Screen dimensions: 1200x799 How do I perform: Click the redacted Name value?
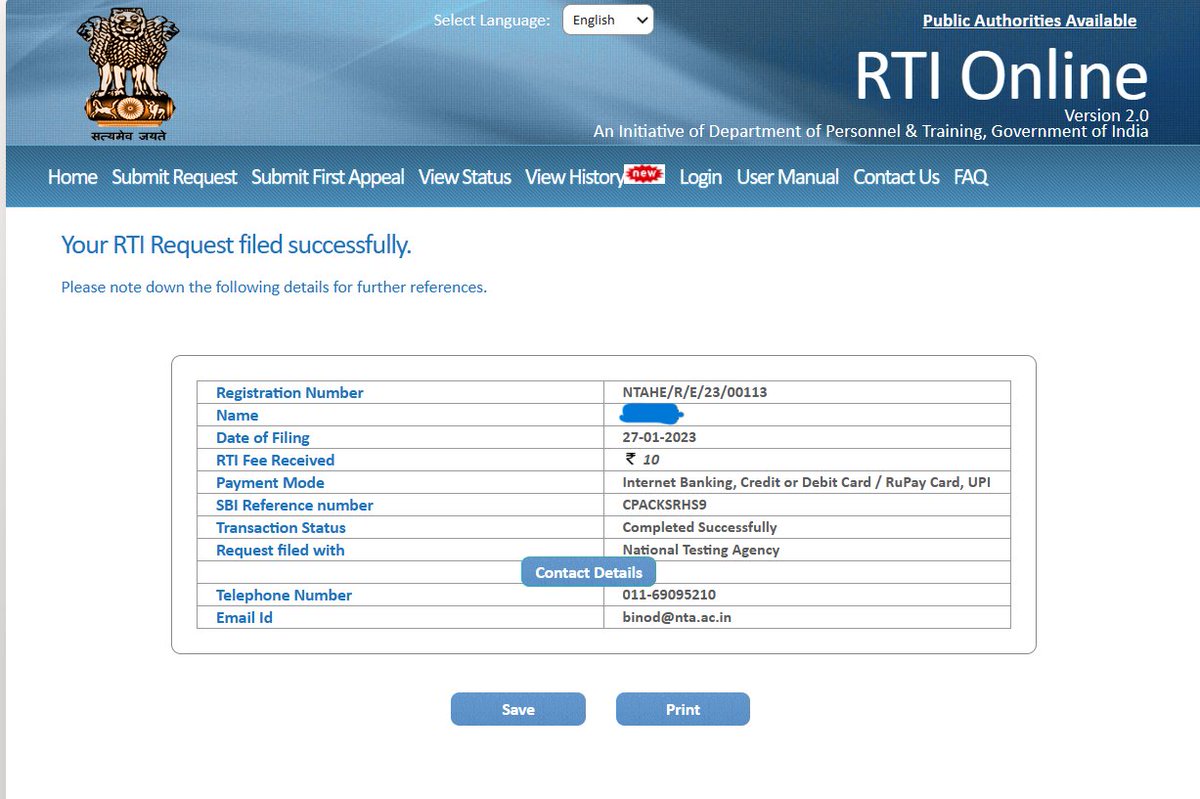tap(651, 413)
